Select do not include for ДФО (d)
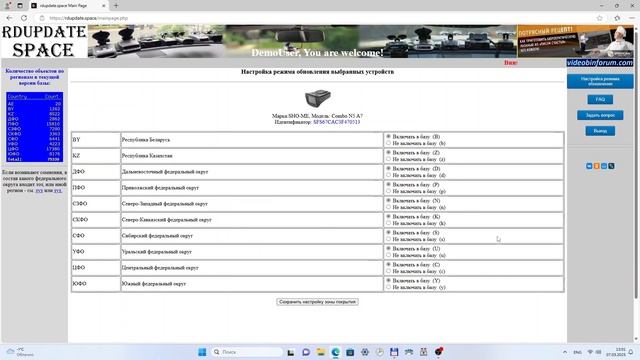This screenshot has height=360, width=640. pos(388,175)
